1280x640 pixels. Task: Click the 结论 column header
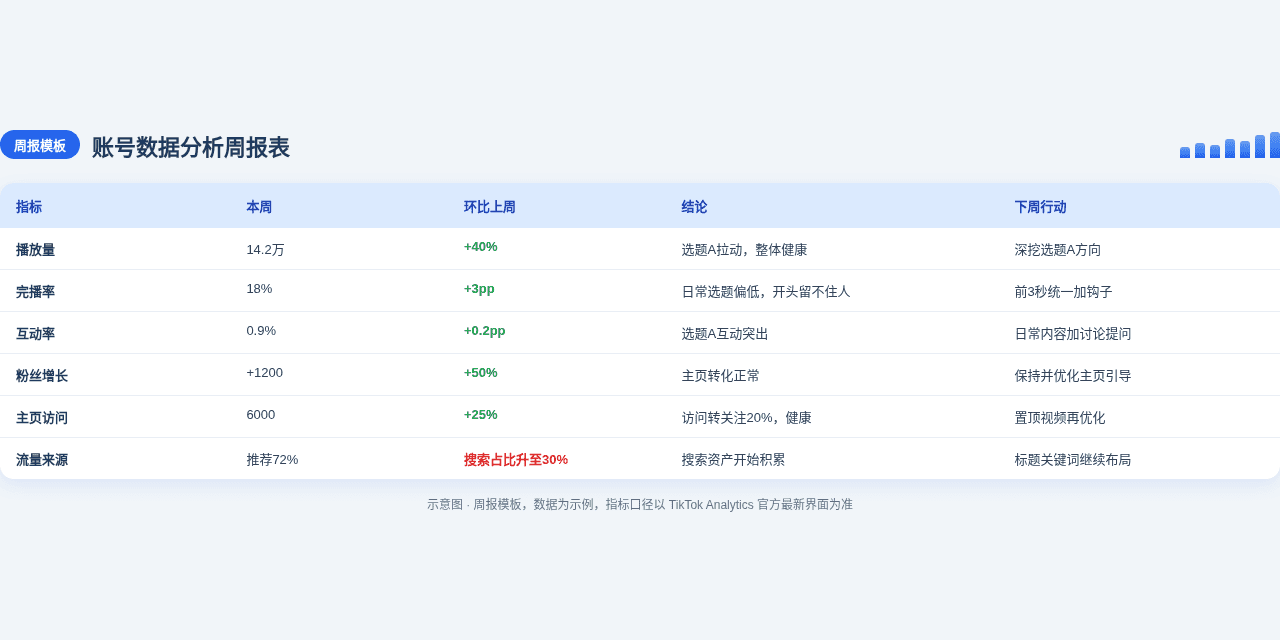(x=695, y=207)
